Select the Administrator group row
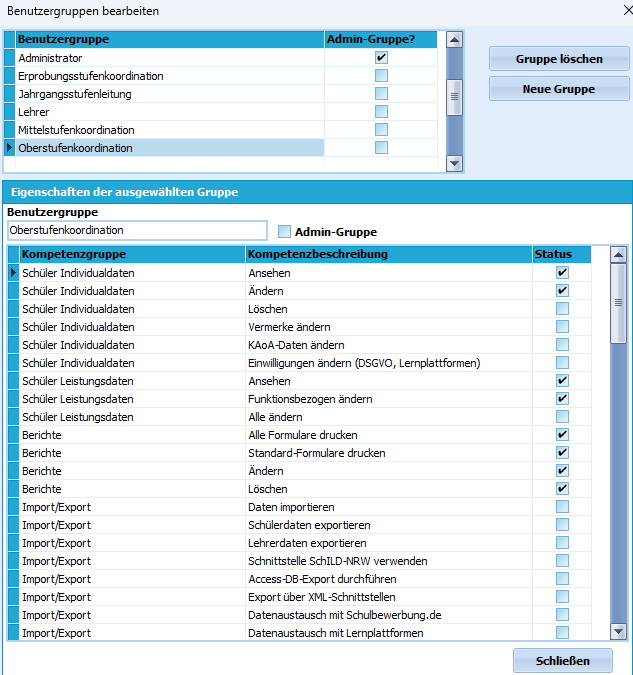 point(170,58)
